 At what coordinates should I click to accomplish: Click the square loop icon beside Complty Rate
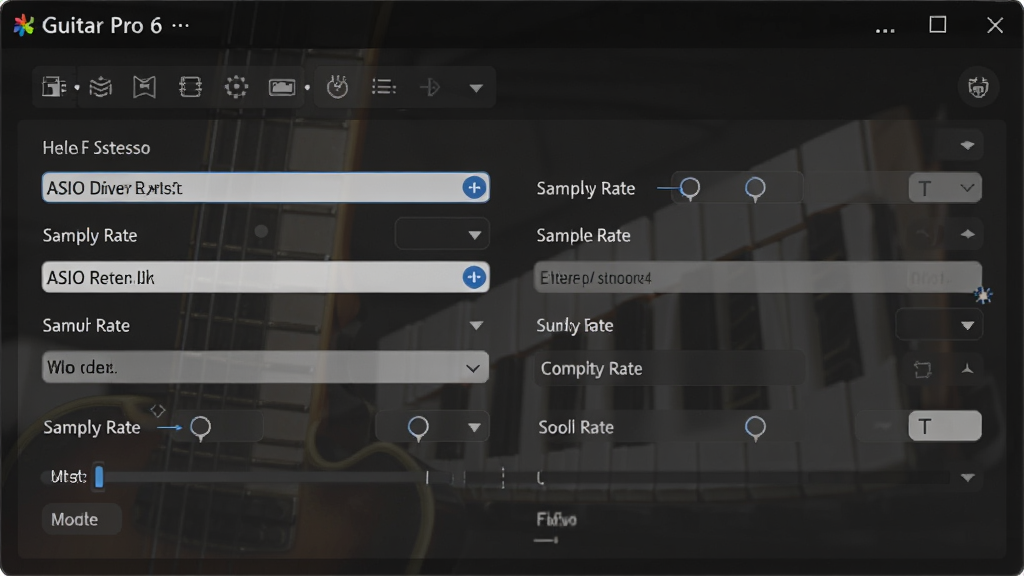point(923,370)
